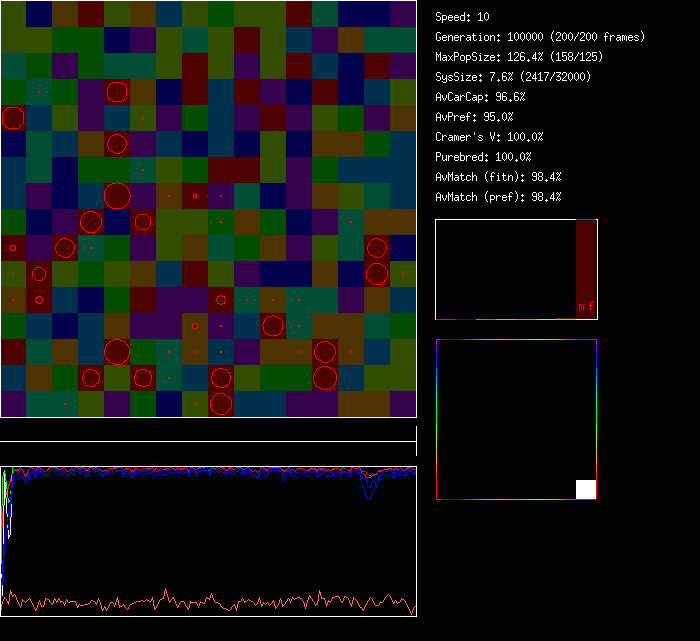The width and height of the screenshot is (700, 641).
Task: Click the Generation counter text
Action: click(x=540, y=37)
